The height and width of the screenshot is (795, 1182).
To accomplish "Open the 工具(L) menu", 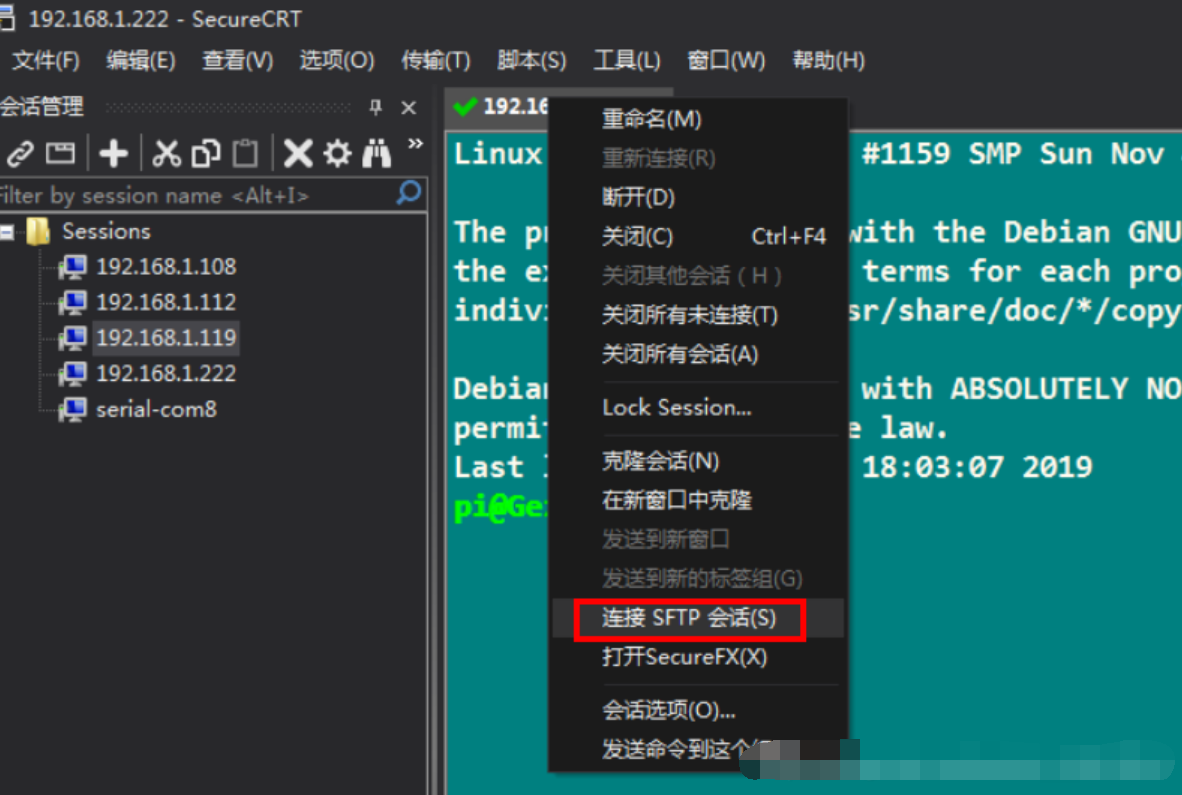I will pos(626,60).
